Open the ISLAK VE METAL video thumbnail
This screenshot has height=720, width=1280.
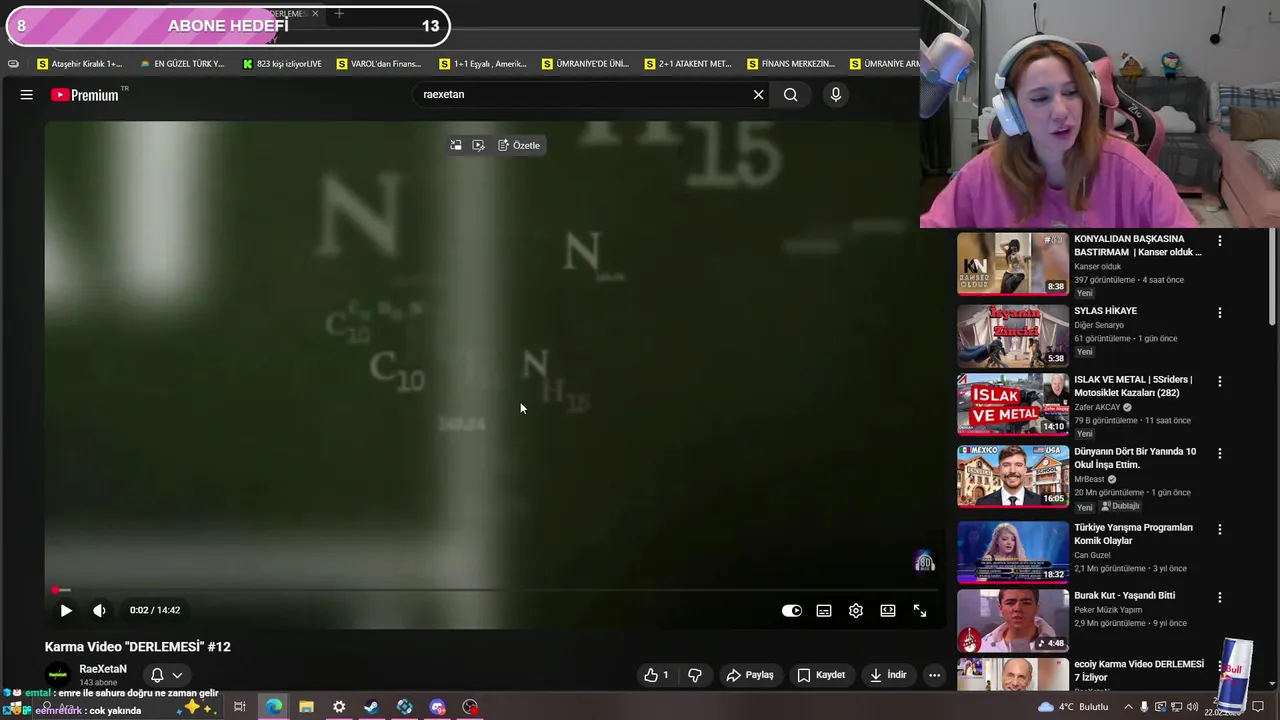click(x=1013, y=405)
